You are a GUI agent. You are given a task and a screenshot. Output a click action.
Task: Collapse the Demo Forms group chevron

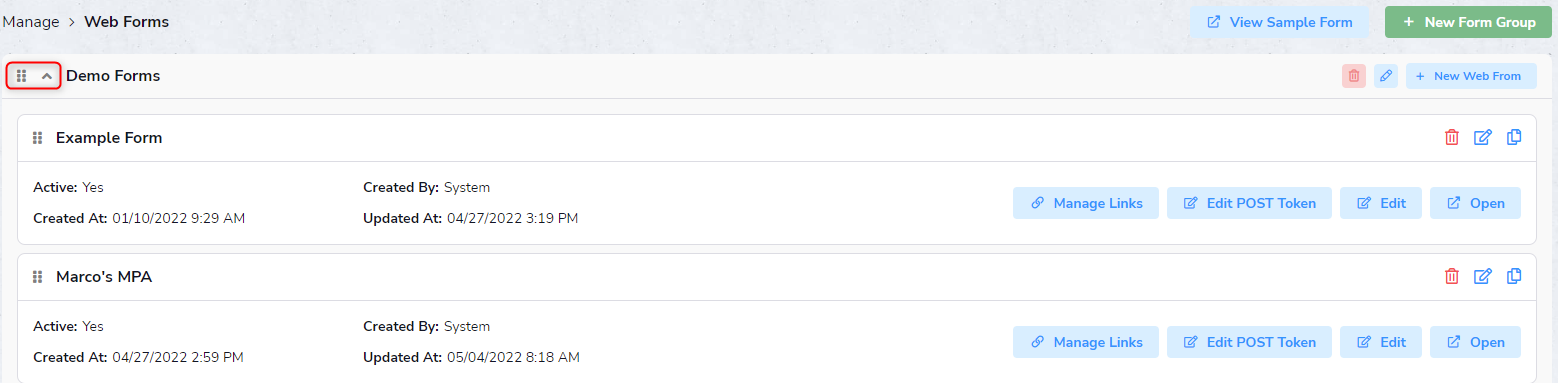(x=47, y=76)
